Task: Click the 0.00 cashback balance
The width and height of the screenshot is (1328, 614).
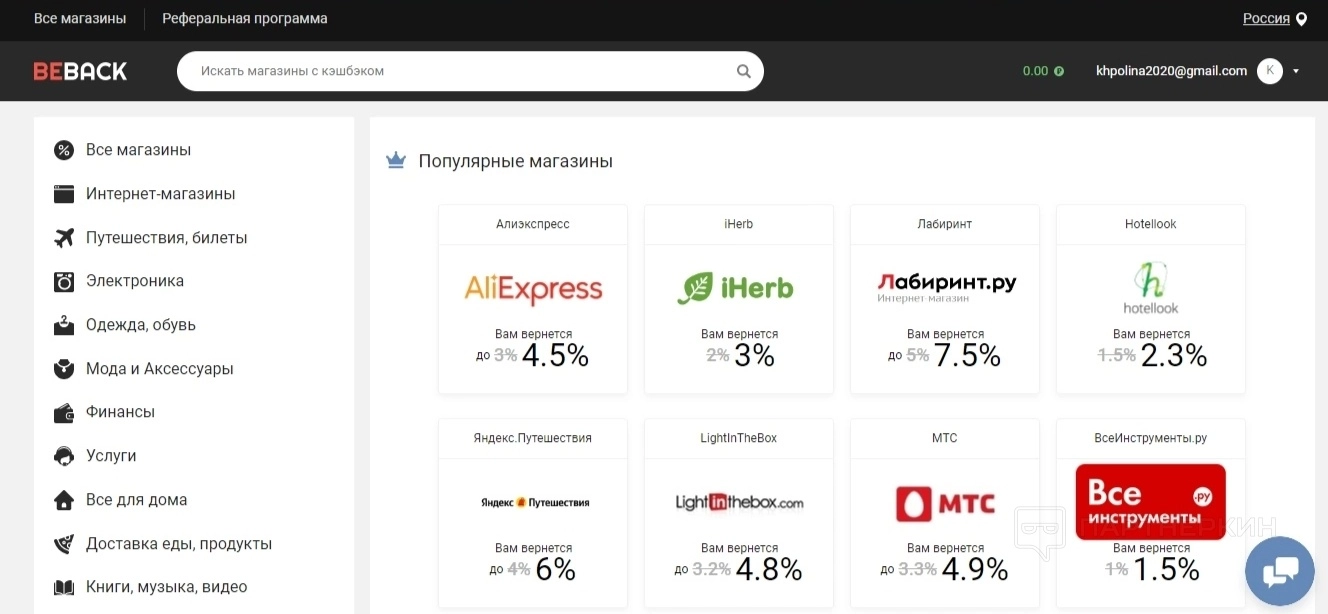Action: [1035, 71]
